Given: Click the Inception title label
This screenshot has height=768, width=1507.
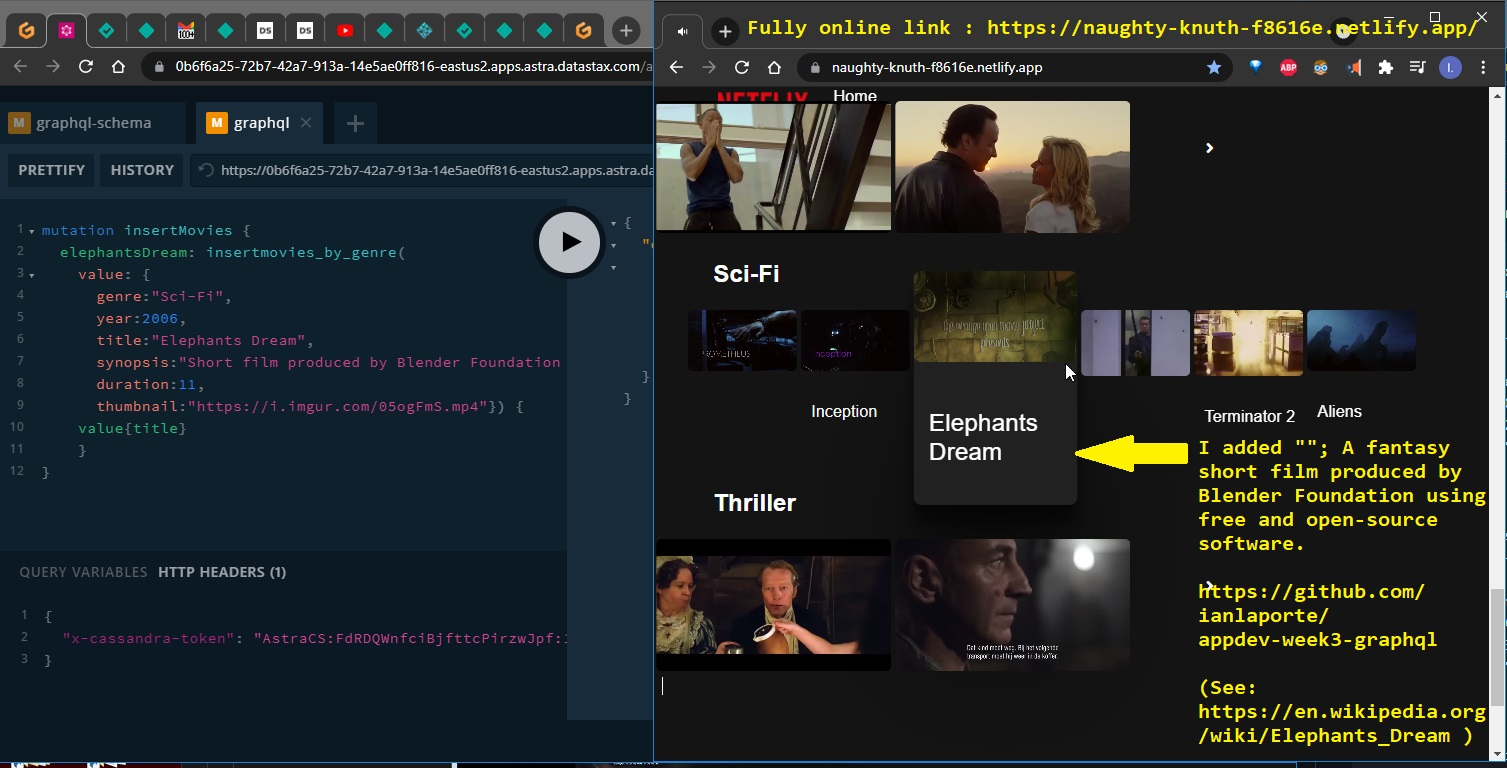Looking at the screenshot, I should 844,411.
